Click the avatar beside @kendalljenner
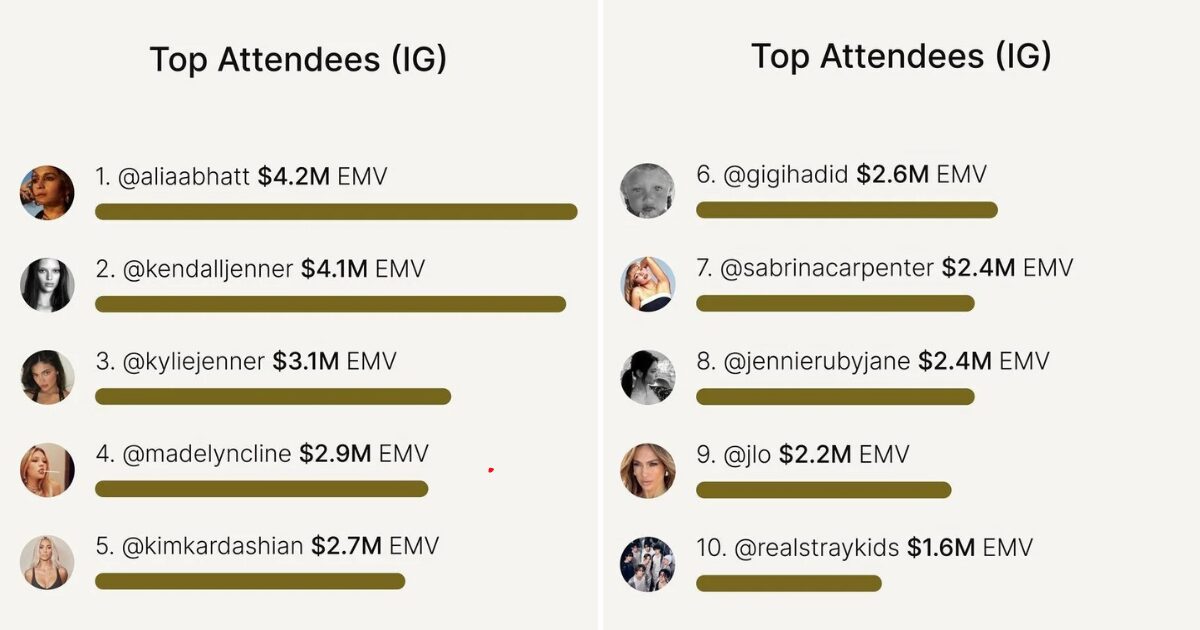This screenshot has height=630, width=1200. coord(47,285)
